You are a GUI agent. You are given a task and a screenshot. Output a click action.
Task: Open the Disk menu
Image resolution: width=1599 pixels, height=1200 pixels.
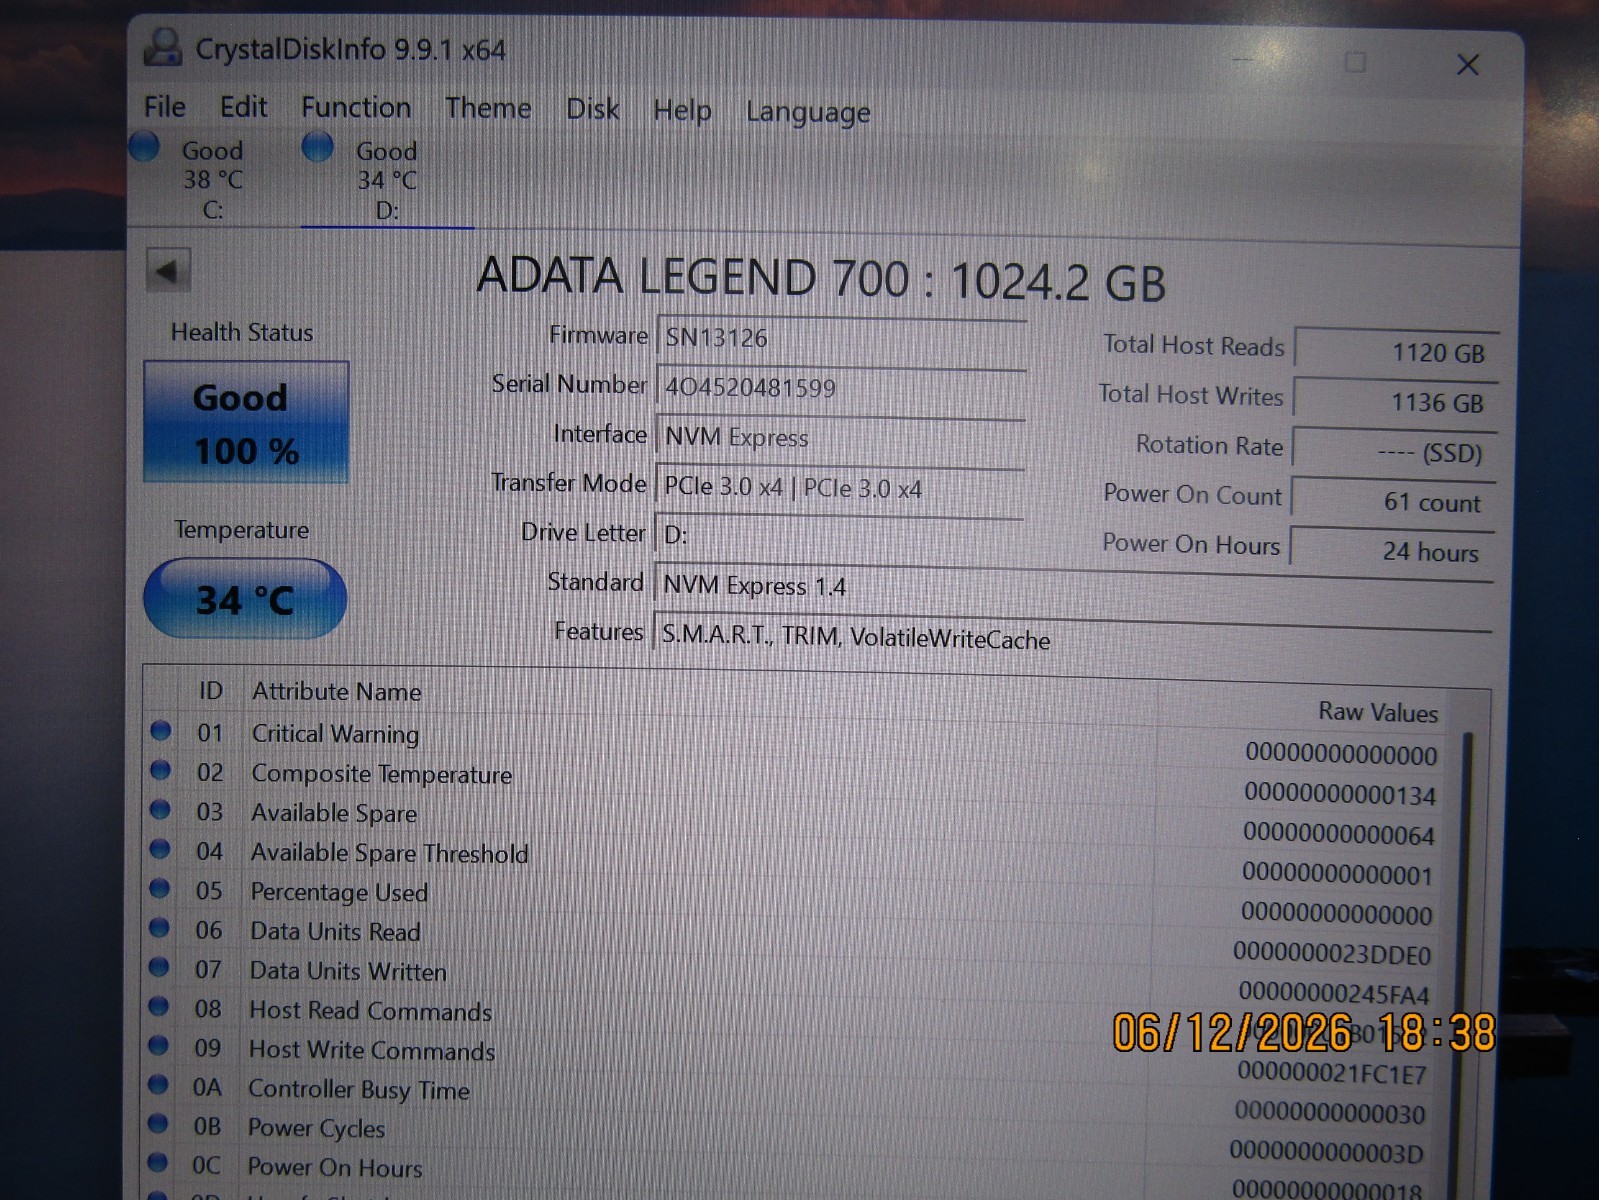[592, 109]
